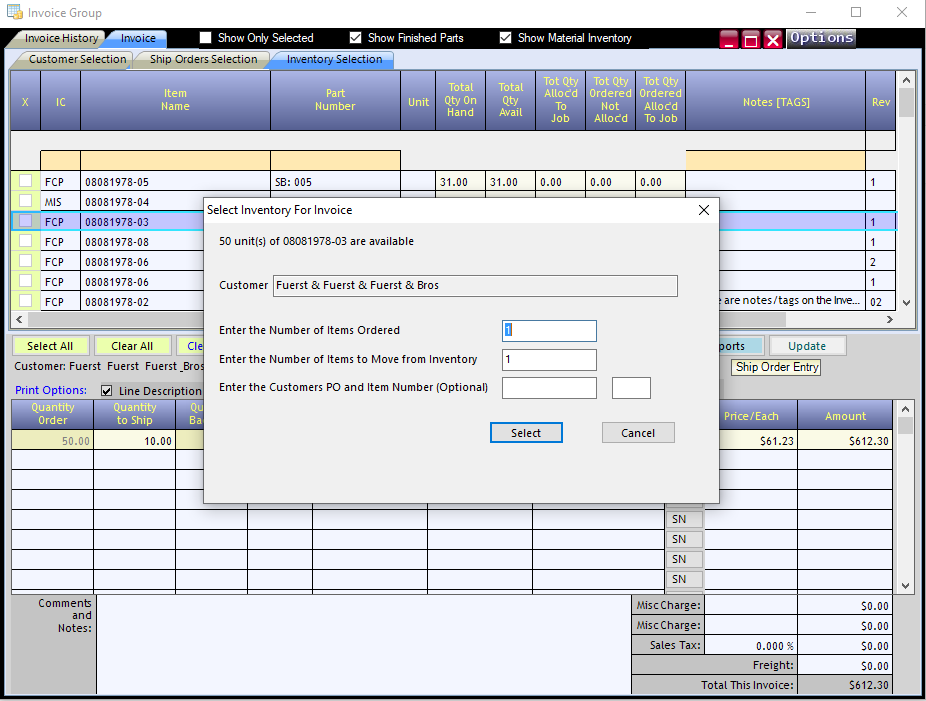The height and width of the screenshot is (701, 926).
Task: Check the box for row 08081978-08
Action: (x=25, y=241)
